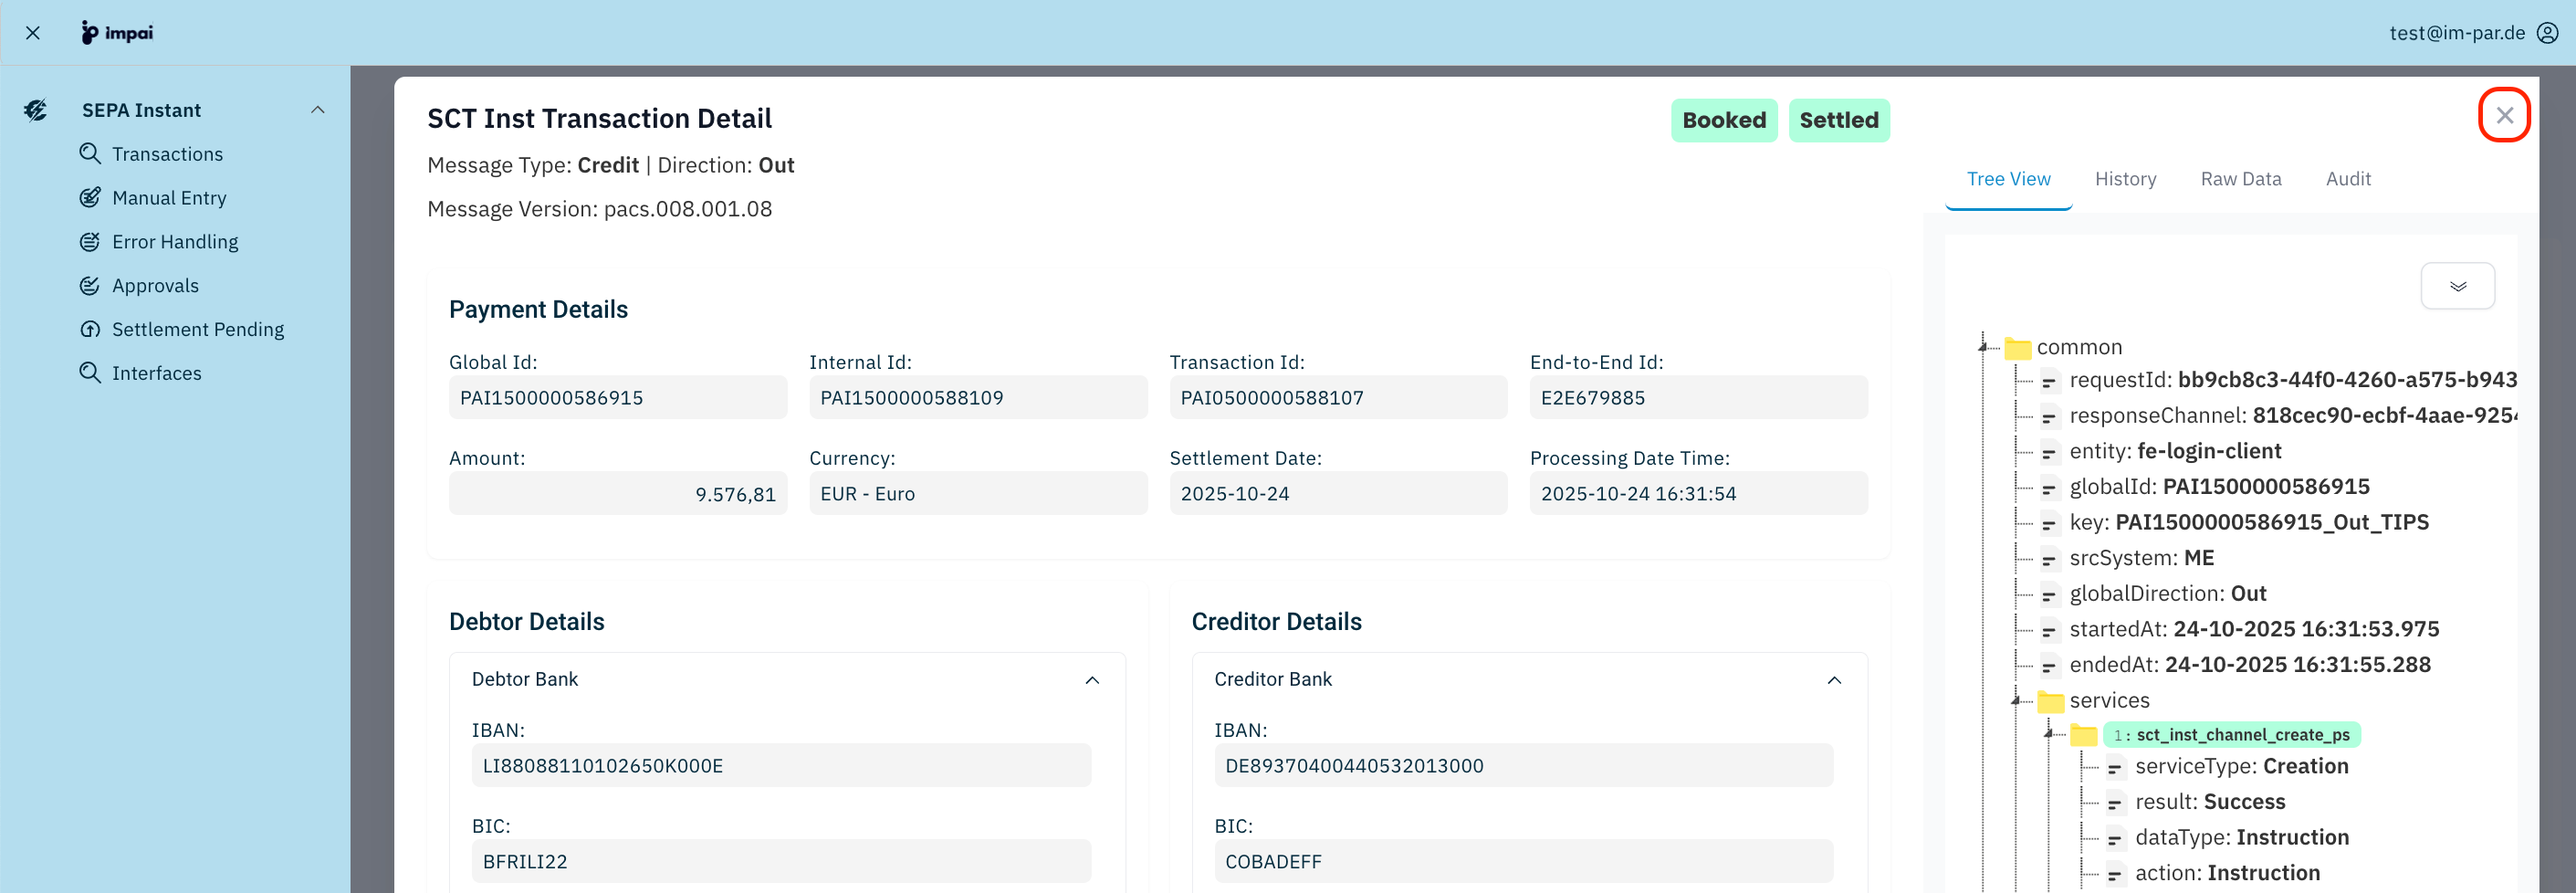Click the SEPA Instant lightning icon
2576x893 pixels.
(36, 110)
